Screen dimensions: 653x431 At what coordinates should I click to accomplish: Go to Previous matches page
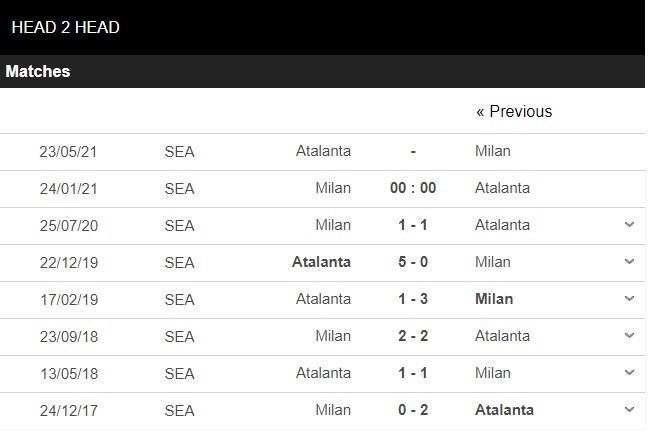[x=514, y=111]
